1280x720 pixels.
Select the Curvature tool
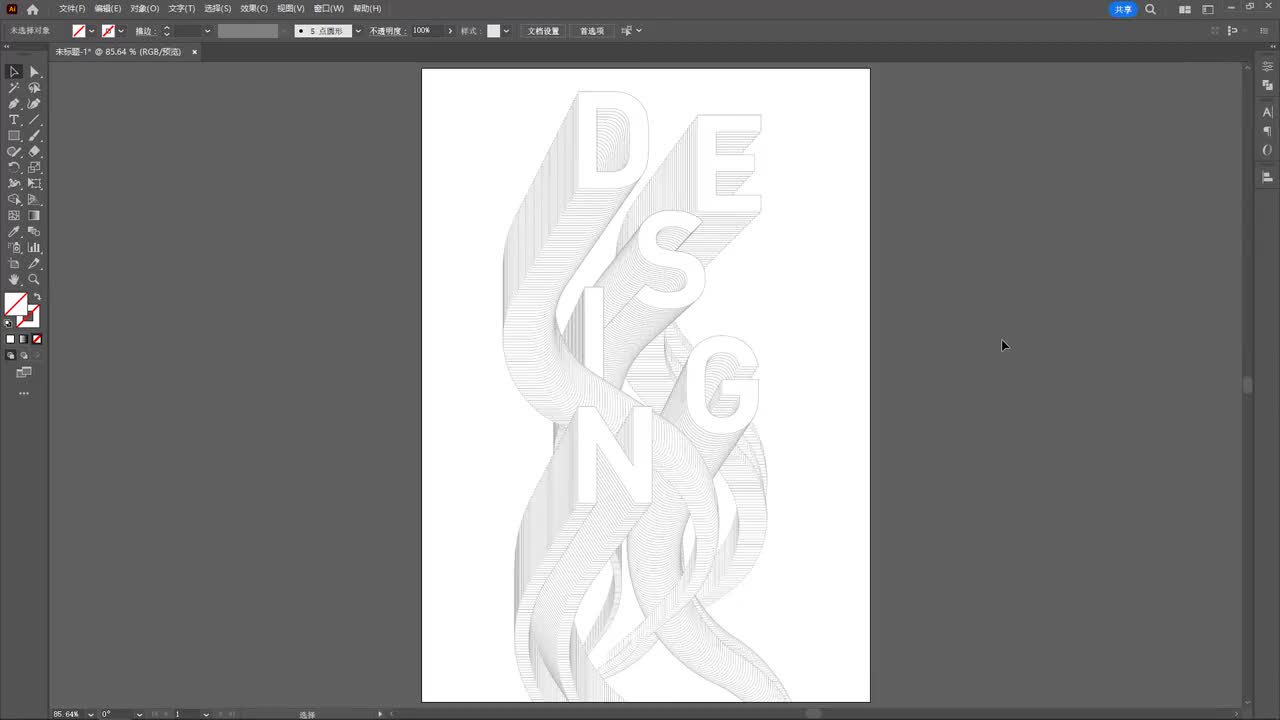(34, 104)
